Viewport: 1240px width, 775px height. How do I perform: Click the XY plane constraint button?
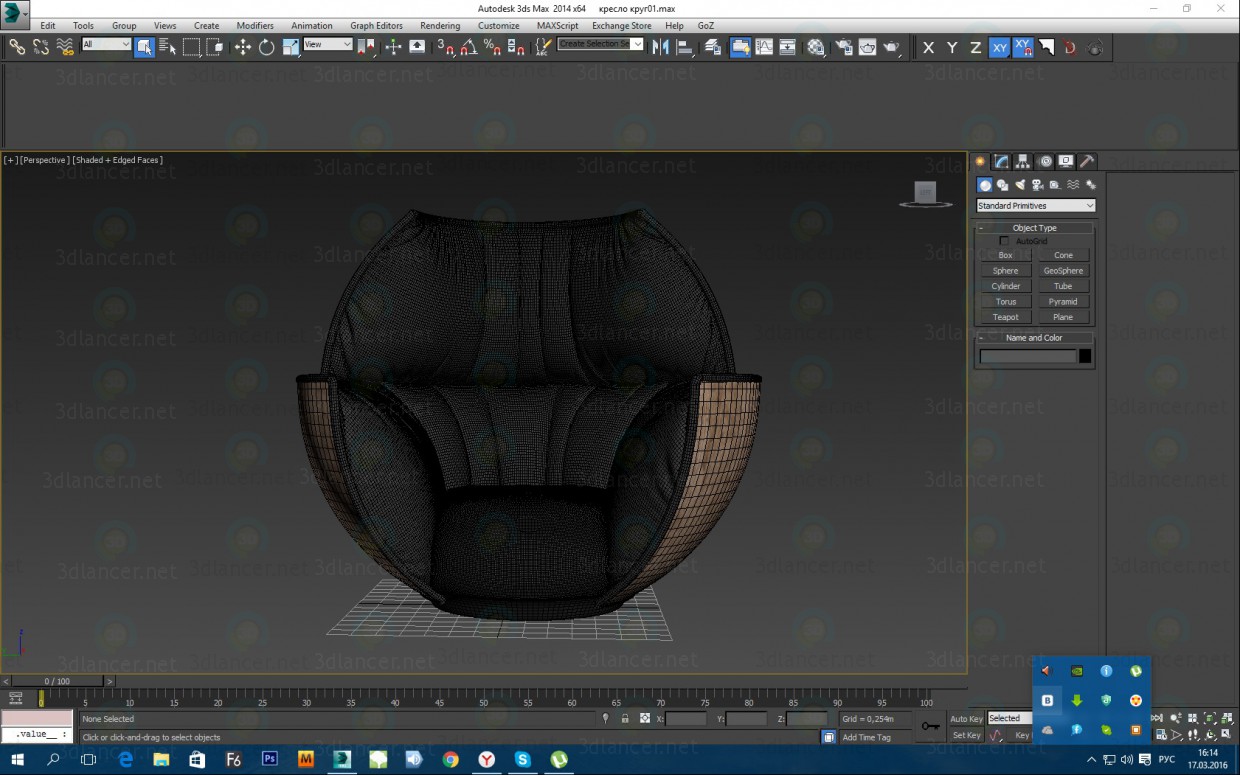(1000, 47)
